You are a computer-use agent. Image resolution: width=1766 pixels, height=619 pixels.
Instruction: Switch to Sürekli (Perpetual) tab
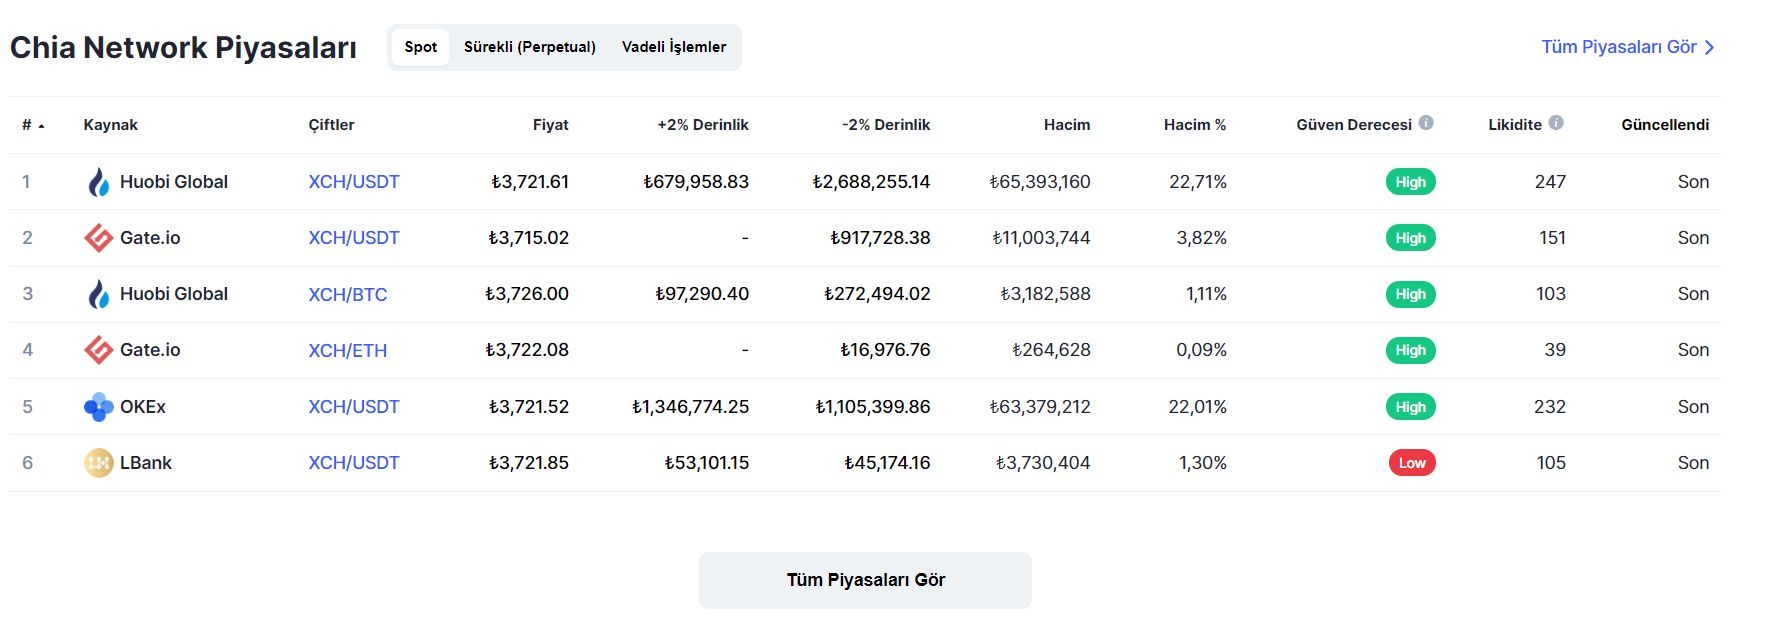coord(529,47)
